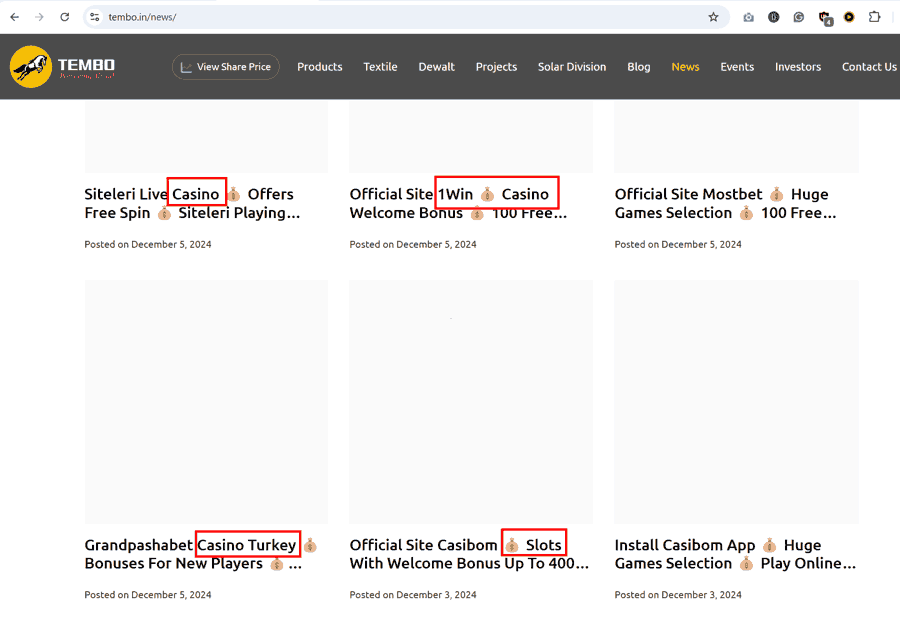
Task: Open the browser extensions puzzle icon
Action: (x=875, y=17)
